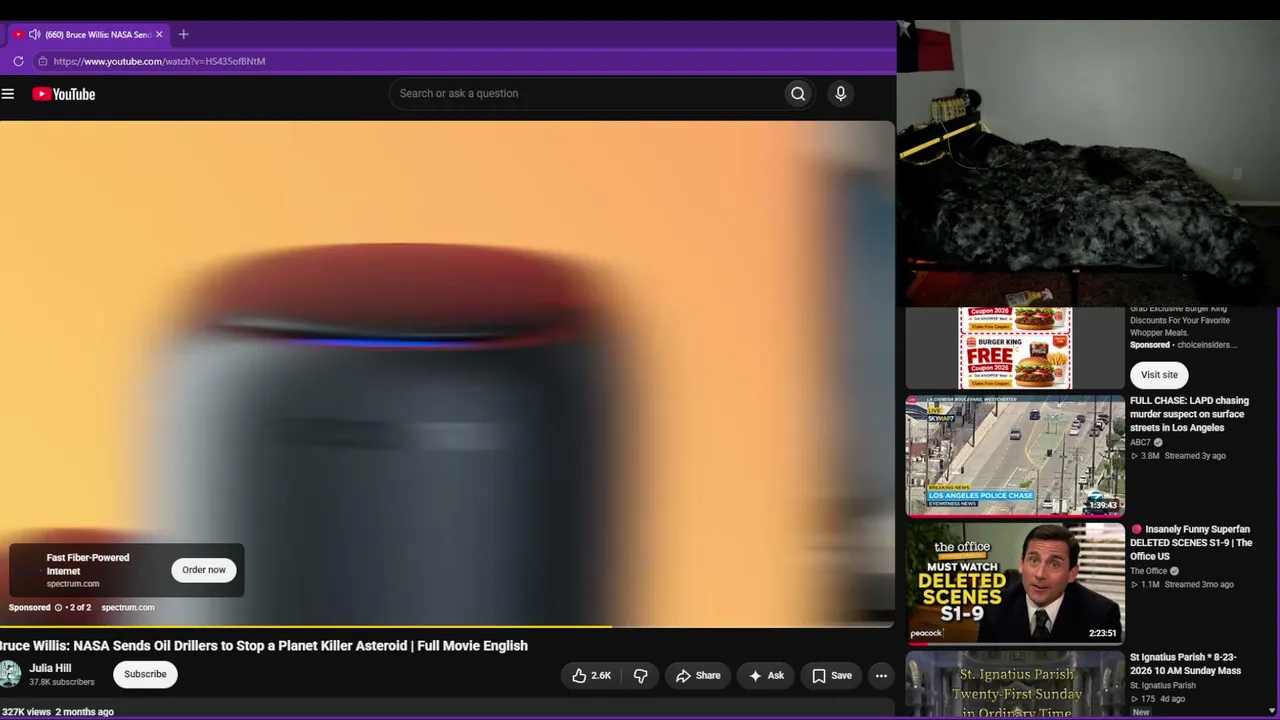Click the "37.8K subscribers" text
The height and width of the screenshot is (720, 1280).
pos(62,682)
